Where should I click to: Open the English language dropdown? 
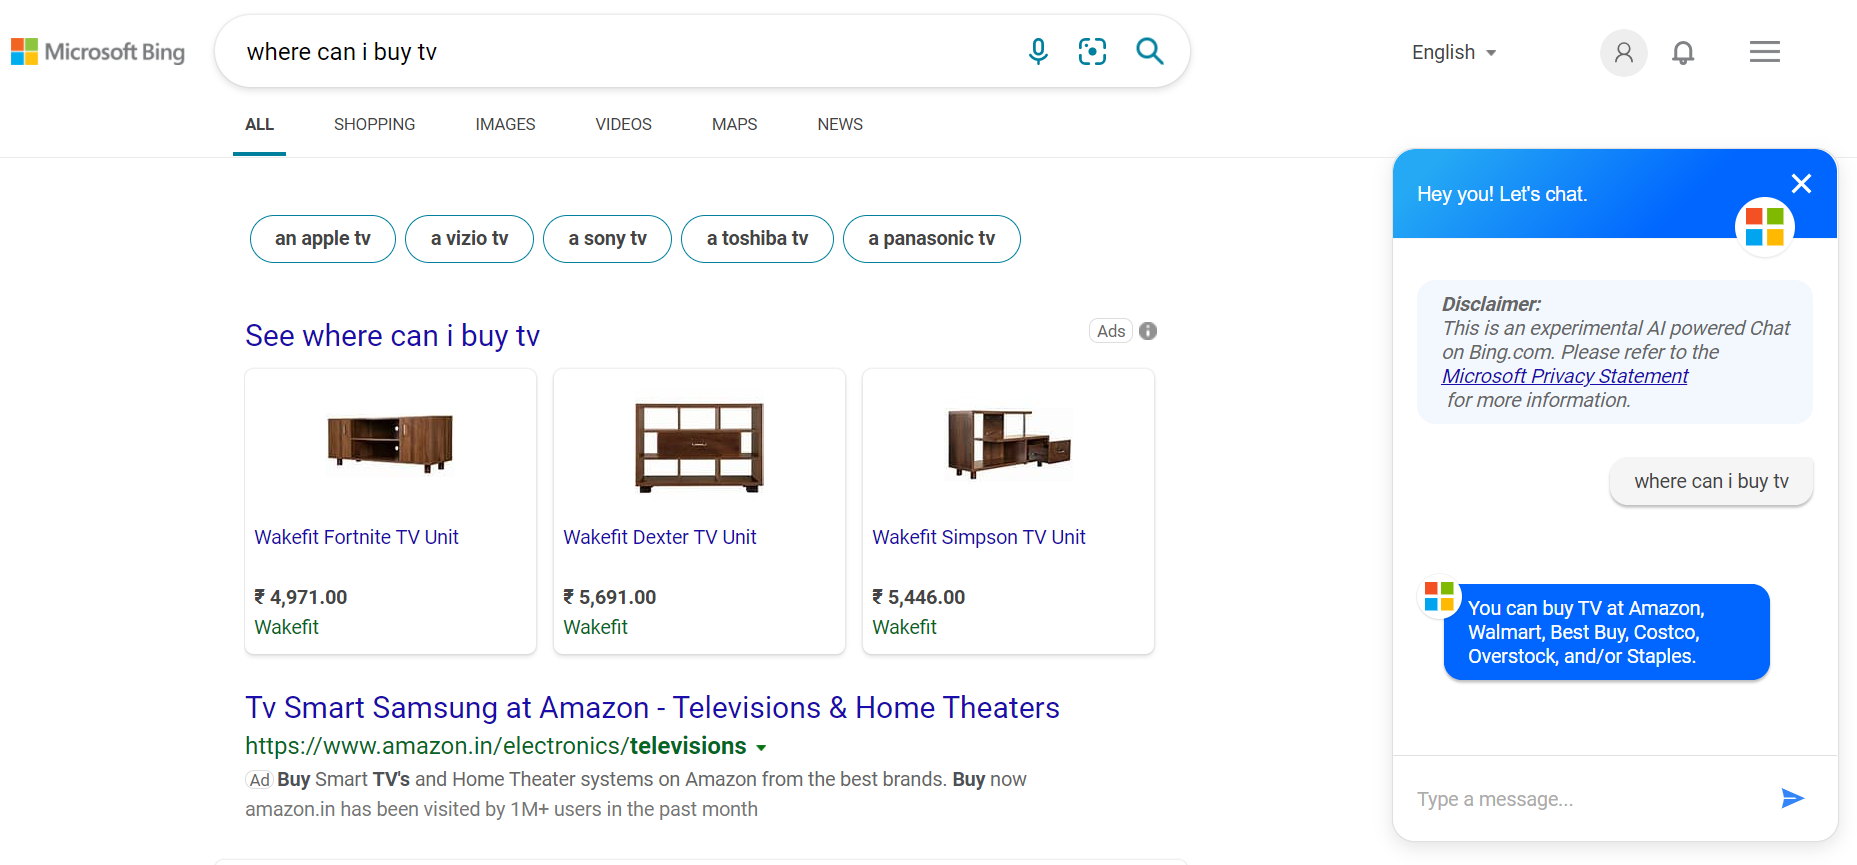click(1454, 52)
